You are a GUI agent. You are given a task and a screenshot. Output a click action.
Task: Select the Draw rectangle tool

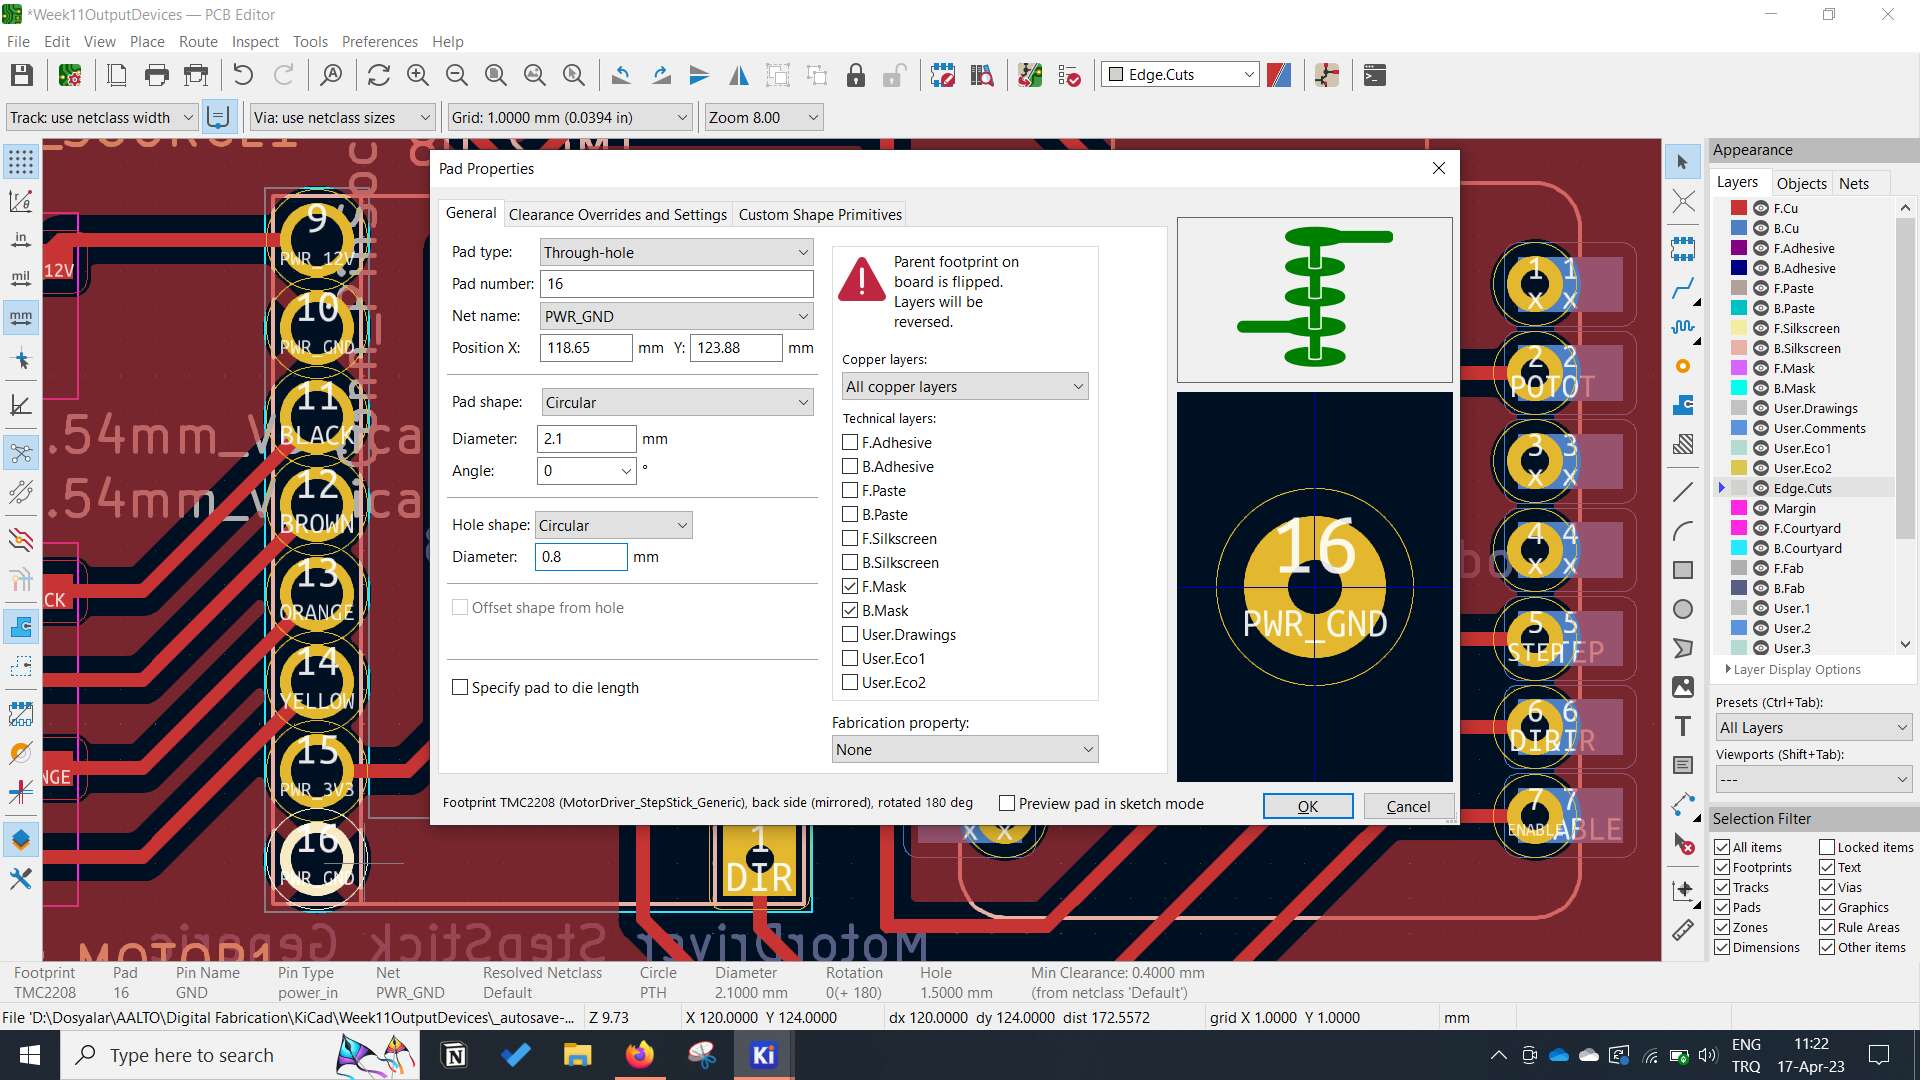[1683, 570]
